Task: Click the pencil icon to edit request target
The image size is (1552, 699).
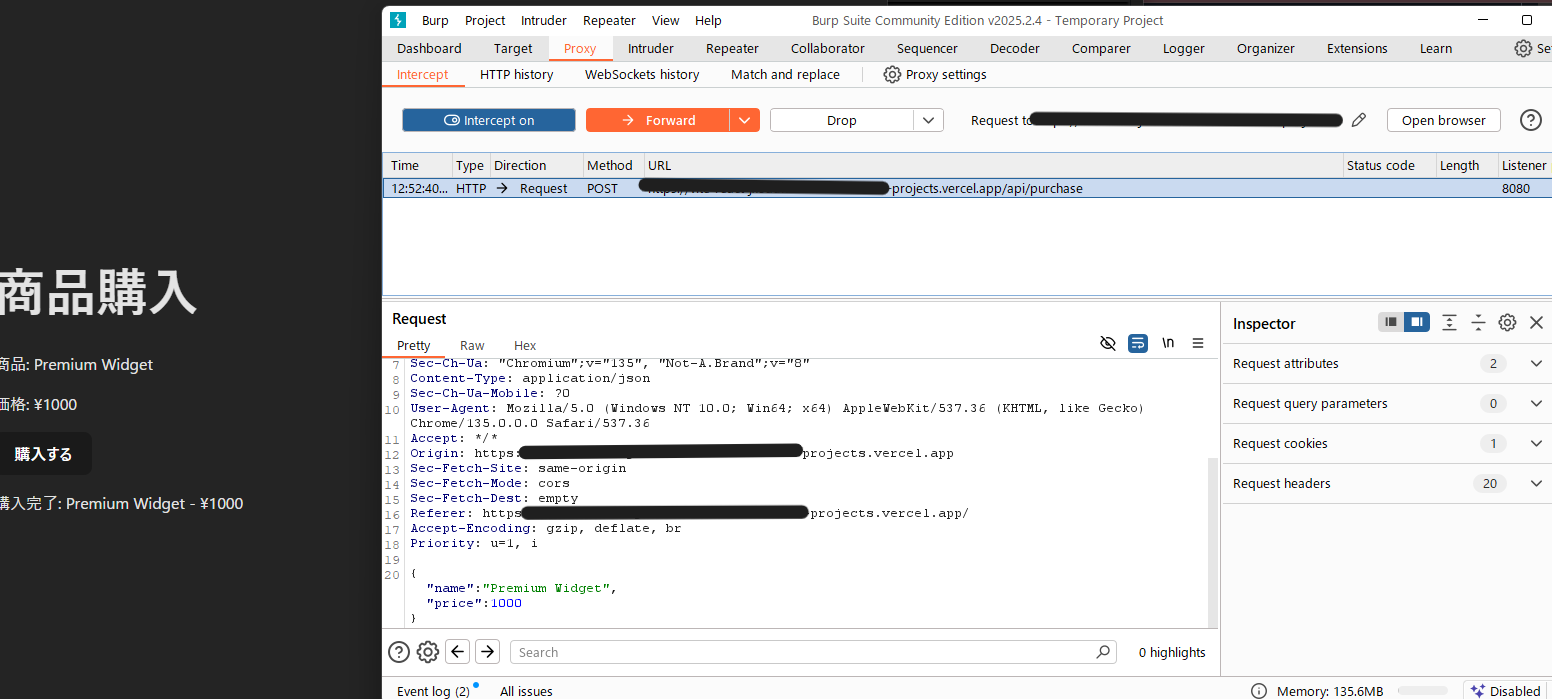Action: [x=1358, y=120]
